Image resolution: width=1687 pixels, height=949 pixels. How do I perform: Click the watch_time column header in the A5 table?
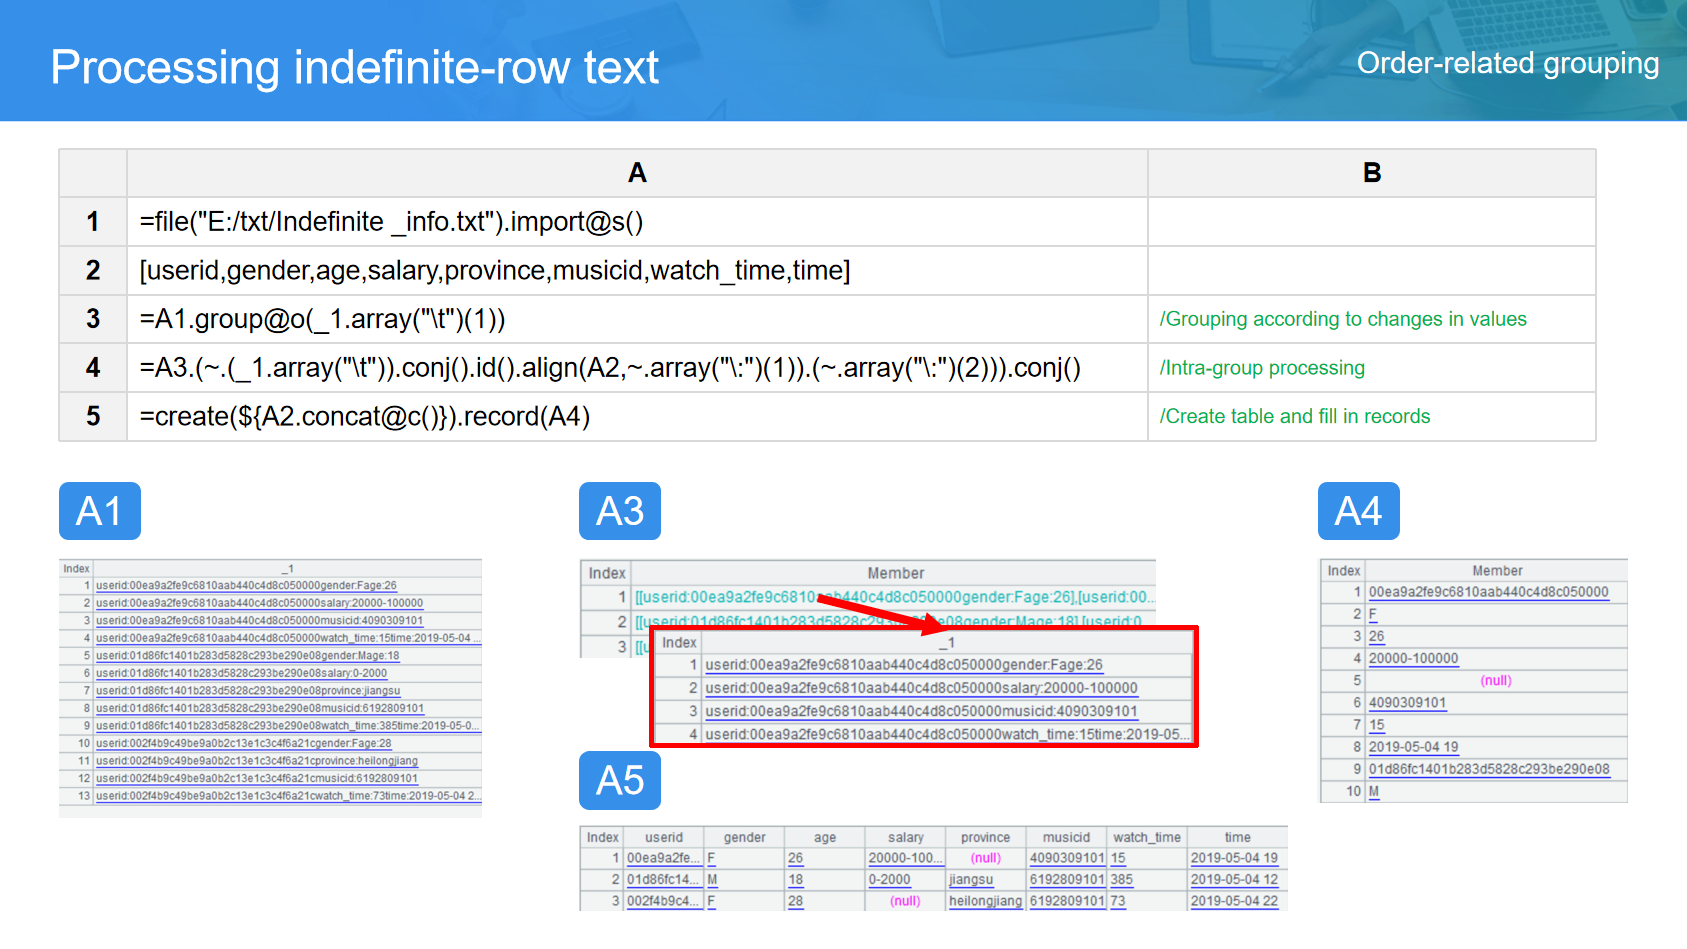click(1146, 837)
